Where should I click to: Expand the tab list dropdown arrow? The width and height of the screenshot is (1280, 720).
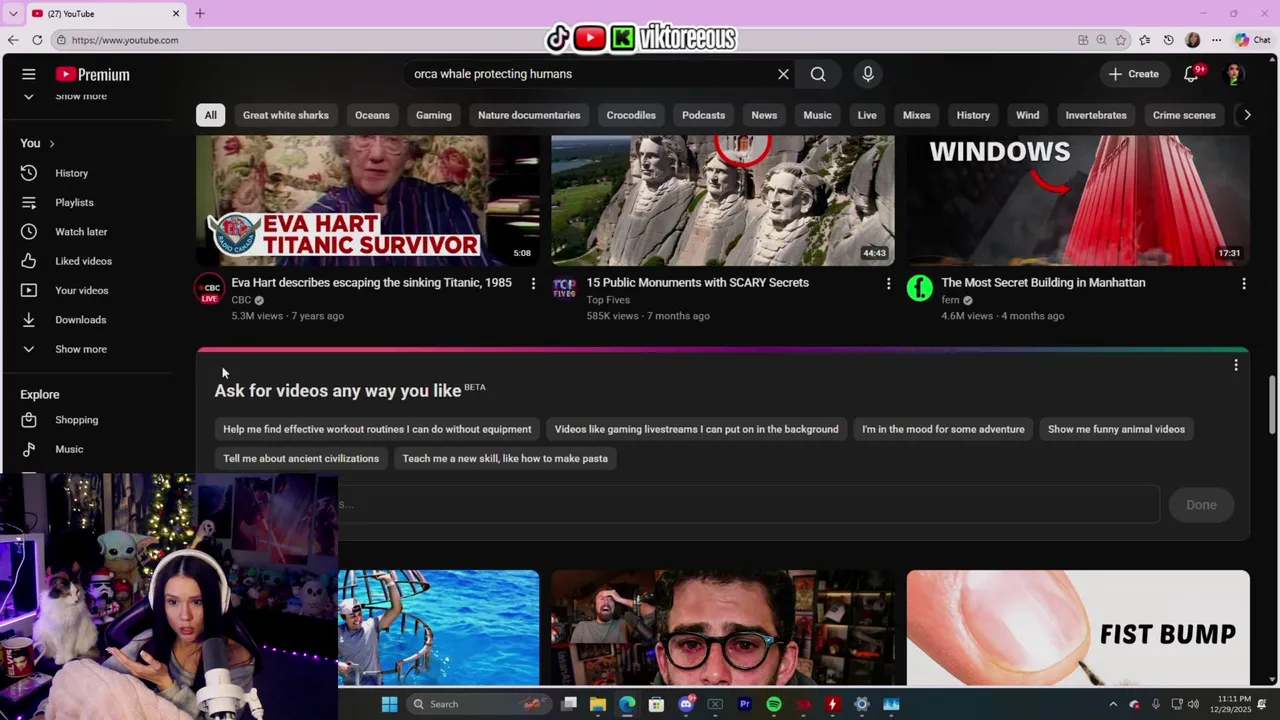point(13,14)
